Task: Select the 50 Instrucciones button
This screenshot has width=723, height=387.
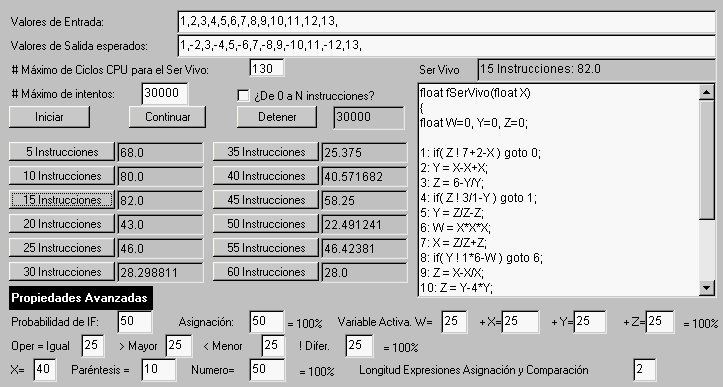Action: (x=266, y=224)
